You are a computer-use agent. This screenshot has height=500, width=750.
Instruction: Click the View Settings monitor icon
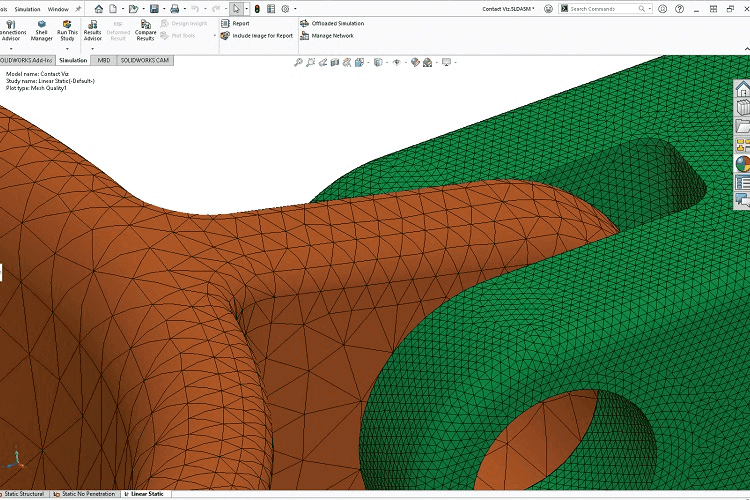click(447, 62)
